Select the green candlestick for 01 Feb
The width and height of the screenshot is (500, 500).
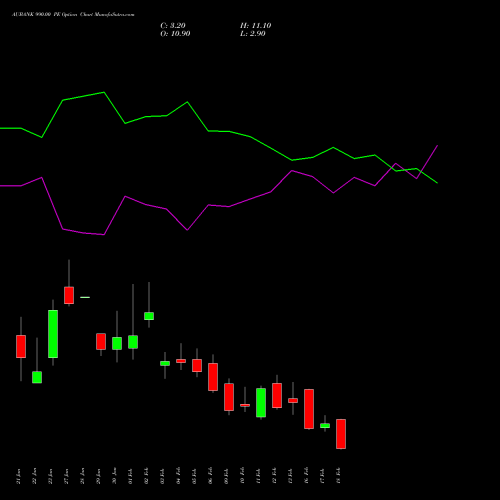[133, 342]
